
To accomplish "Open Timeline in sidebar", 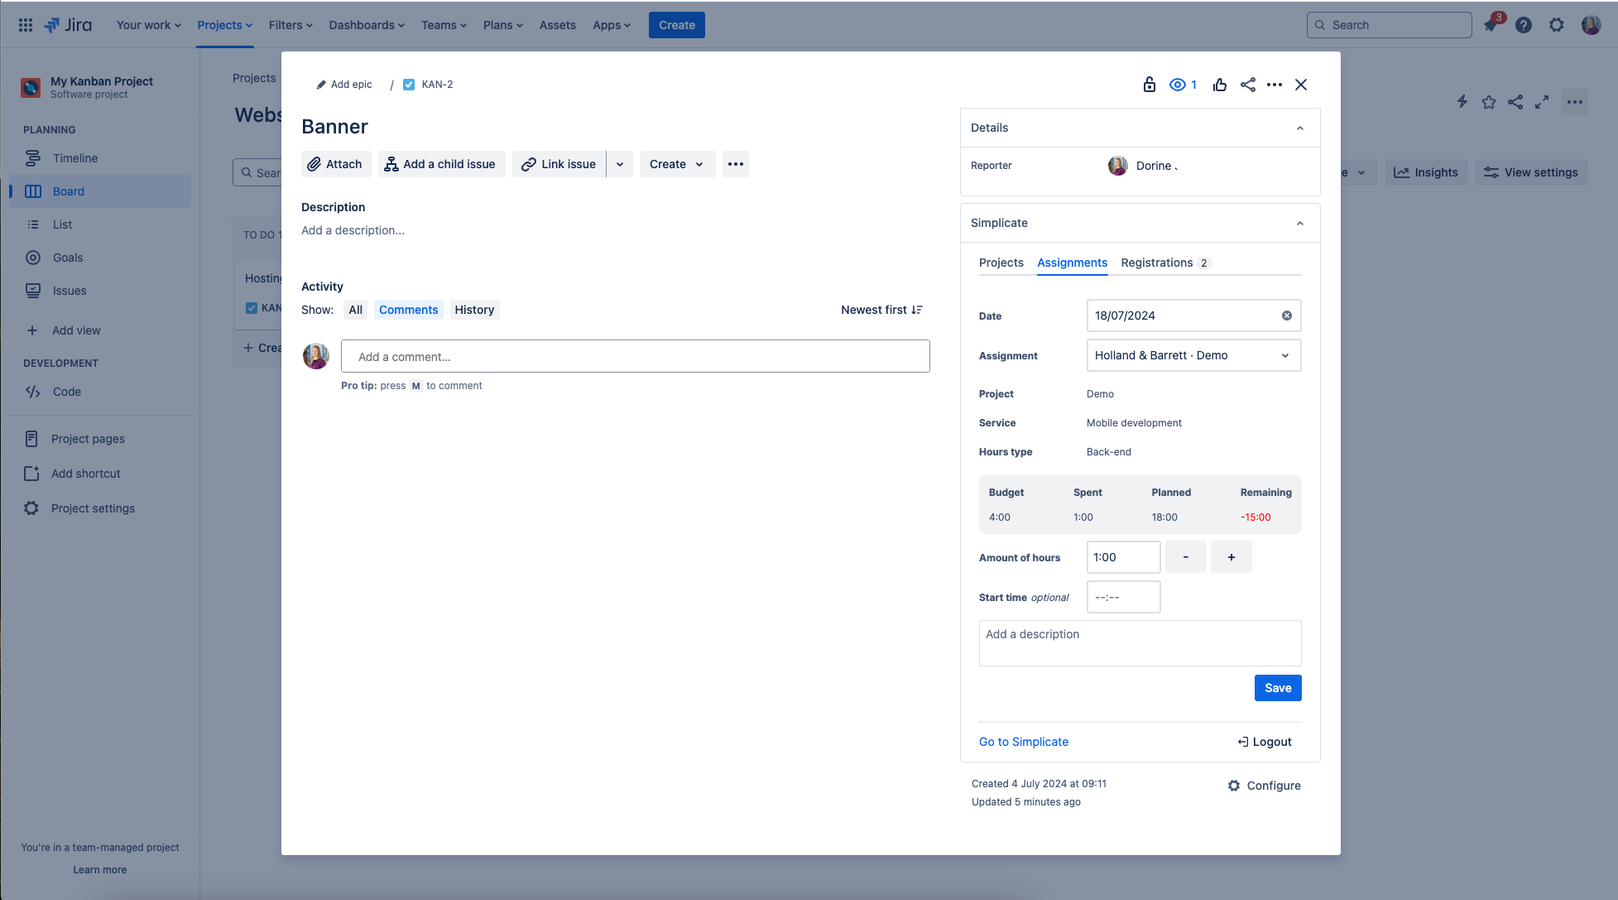I will pyautogui.click(x=100, y=158).
